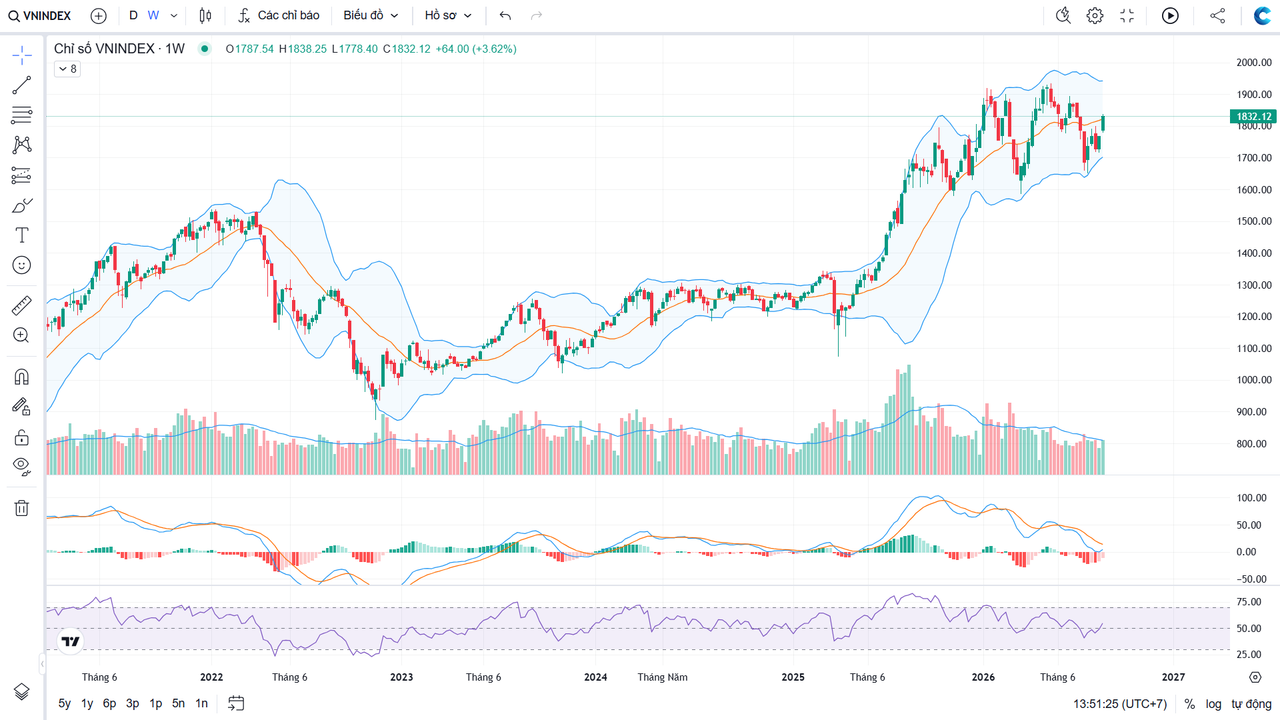Select the zoom in tool
Image resolution: width=1280 pixels, height=720 pixels.
point(21,335)
